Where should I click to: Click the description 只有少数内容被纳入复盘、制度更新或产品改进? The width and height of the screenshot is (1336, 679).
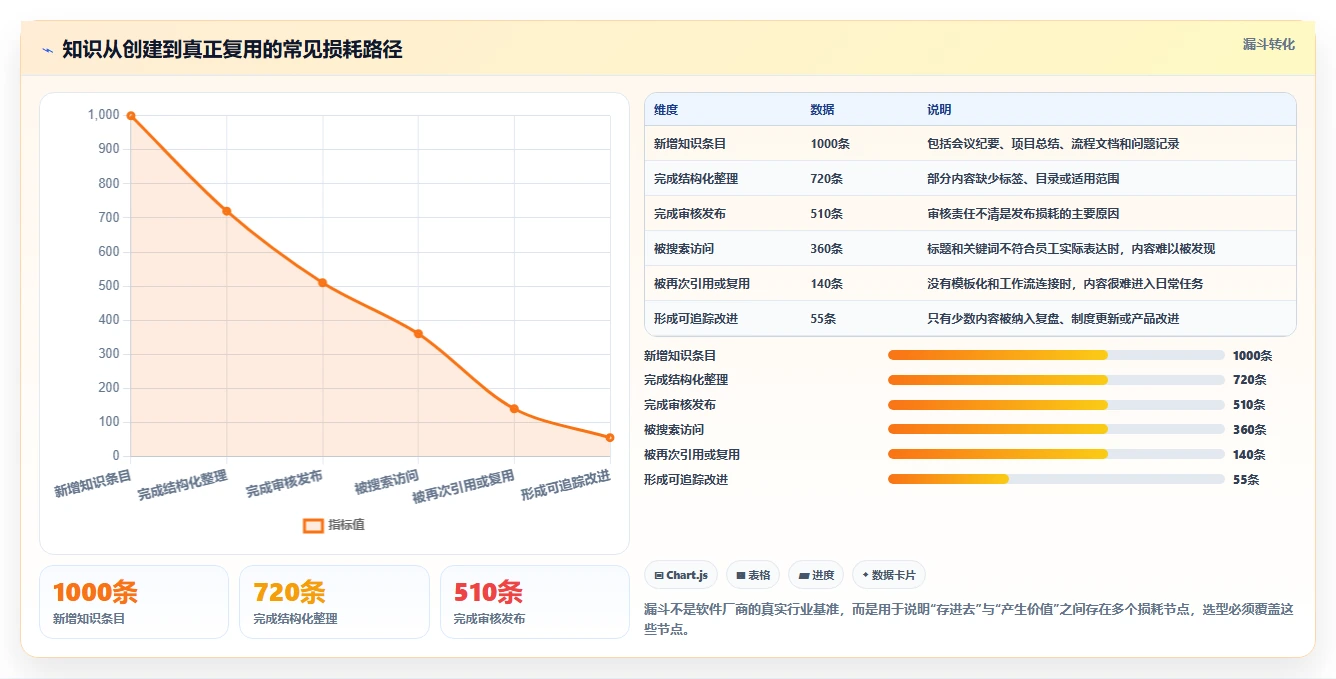click(x=1053, y=319)
